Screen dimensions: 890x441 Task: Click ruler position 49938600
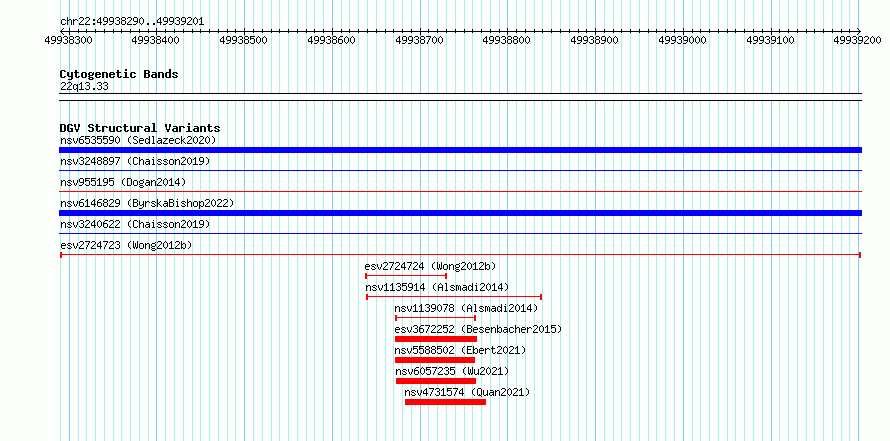(x=331, y=40)
